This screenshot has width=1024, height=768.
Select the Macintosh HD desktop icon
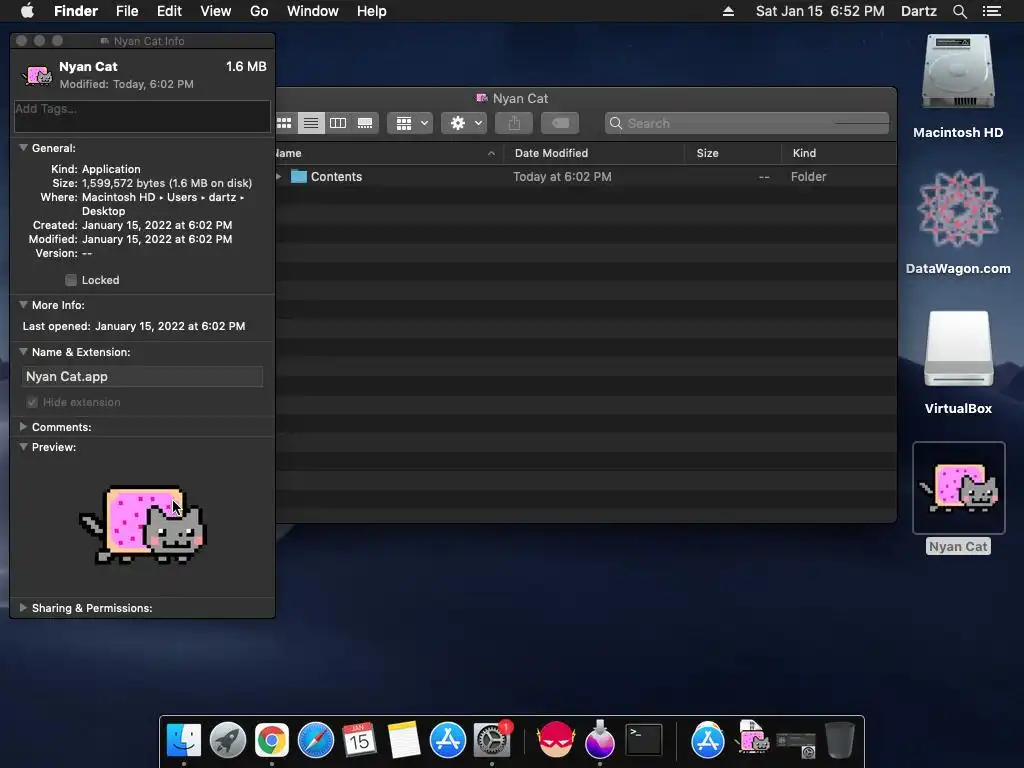click(x=958, y=73)
